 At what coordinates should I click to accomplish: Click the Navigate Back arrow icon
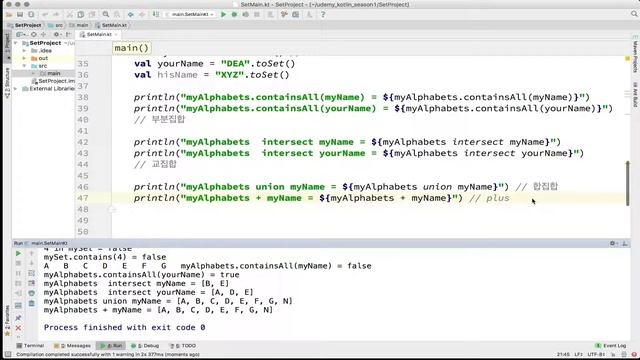131,14
